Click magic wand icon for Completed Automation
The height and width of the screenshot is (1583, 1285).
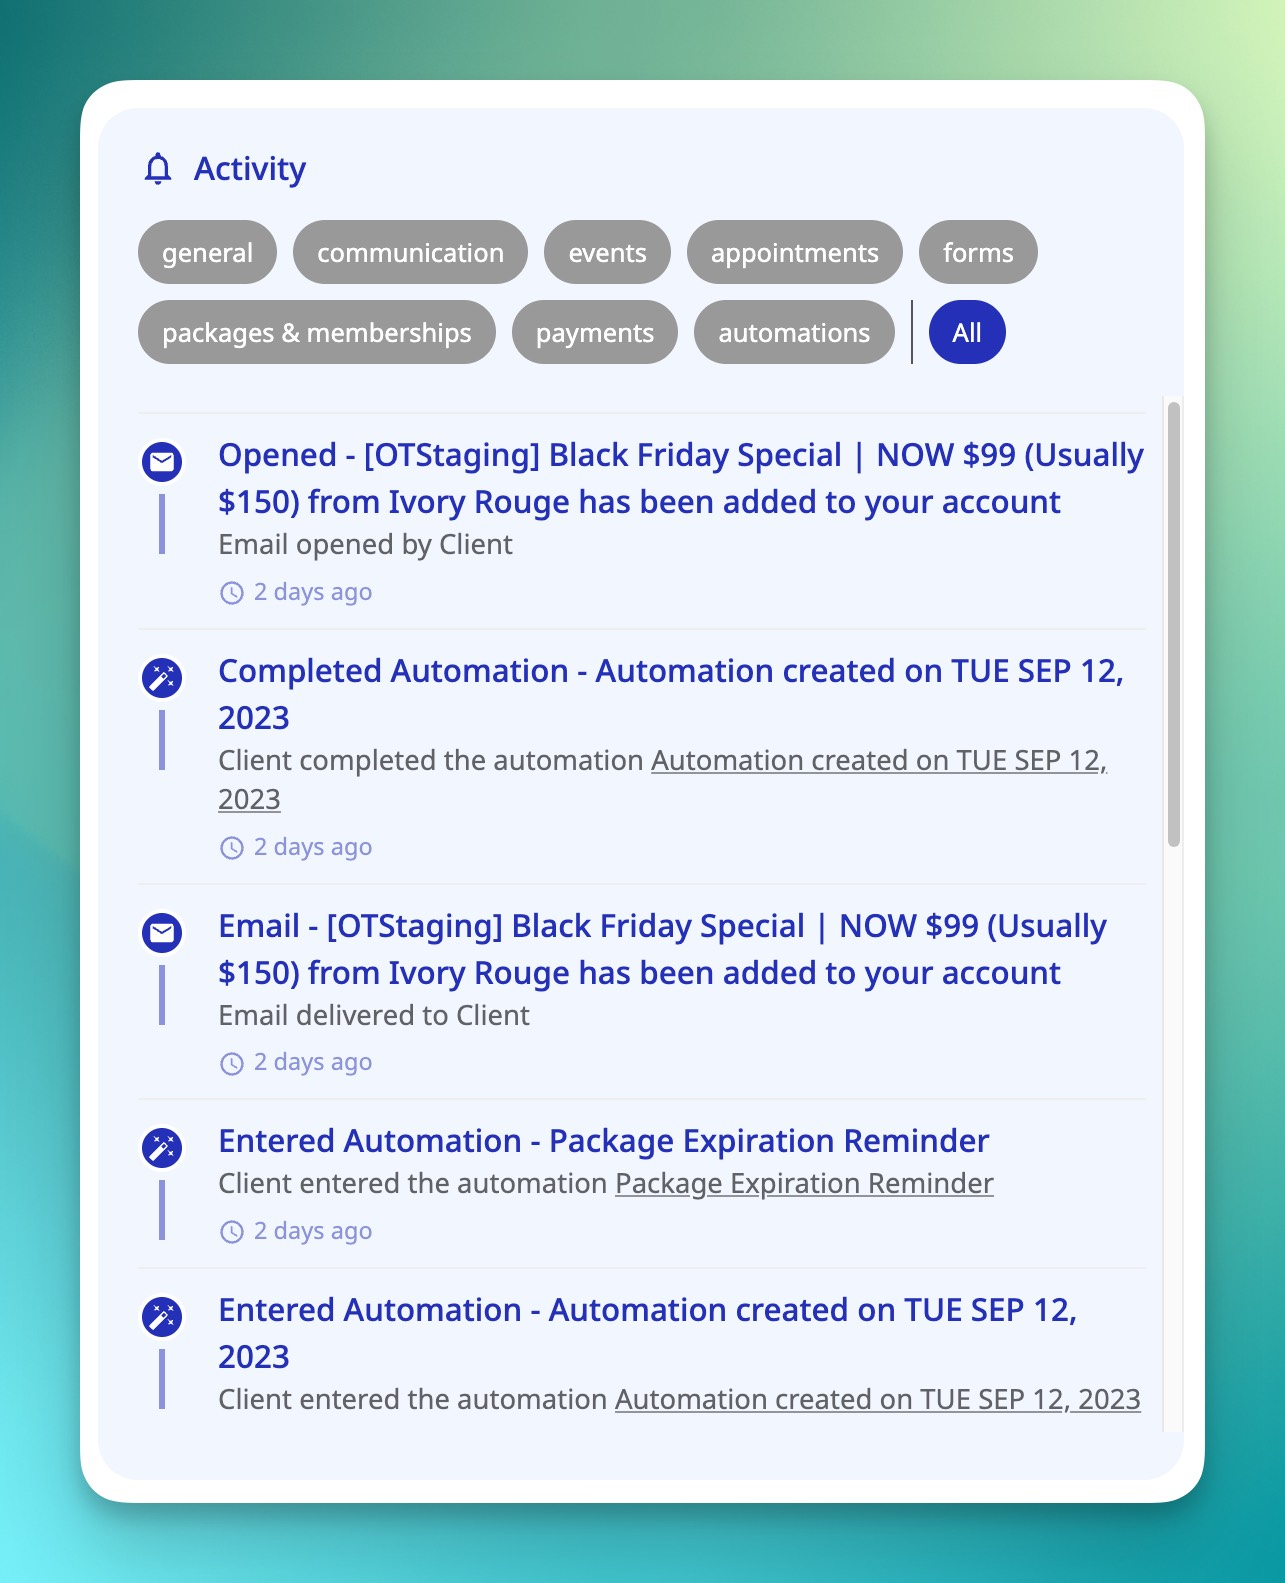tap(162, 678)
